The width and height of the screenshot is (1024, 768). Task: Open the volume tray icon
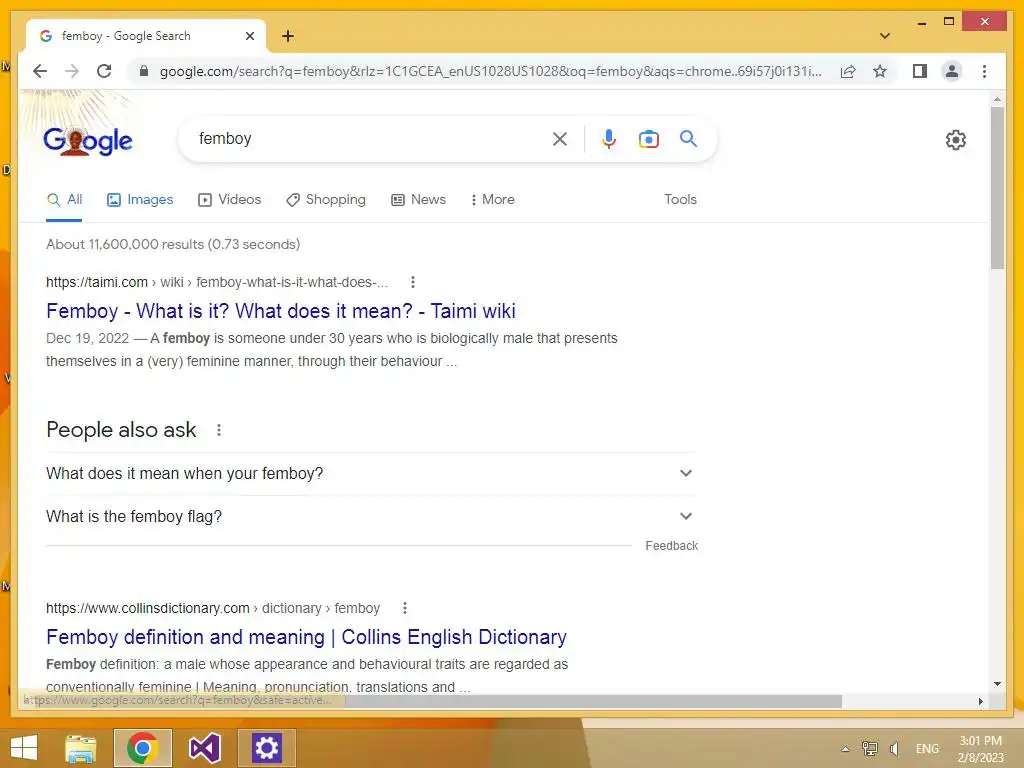[895, 748]
